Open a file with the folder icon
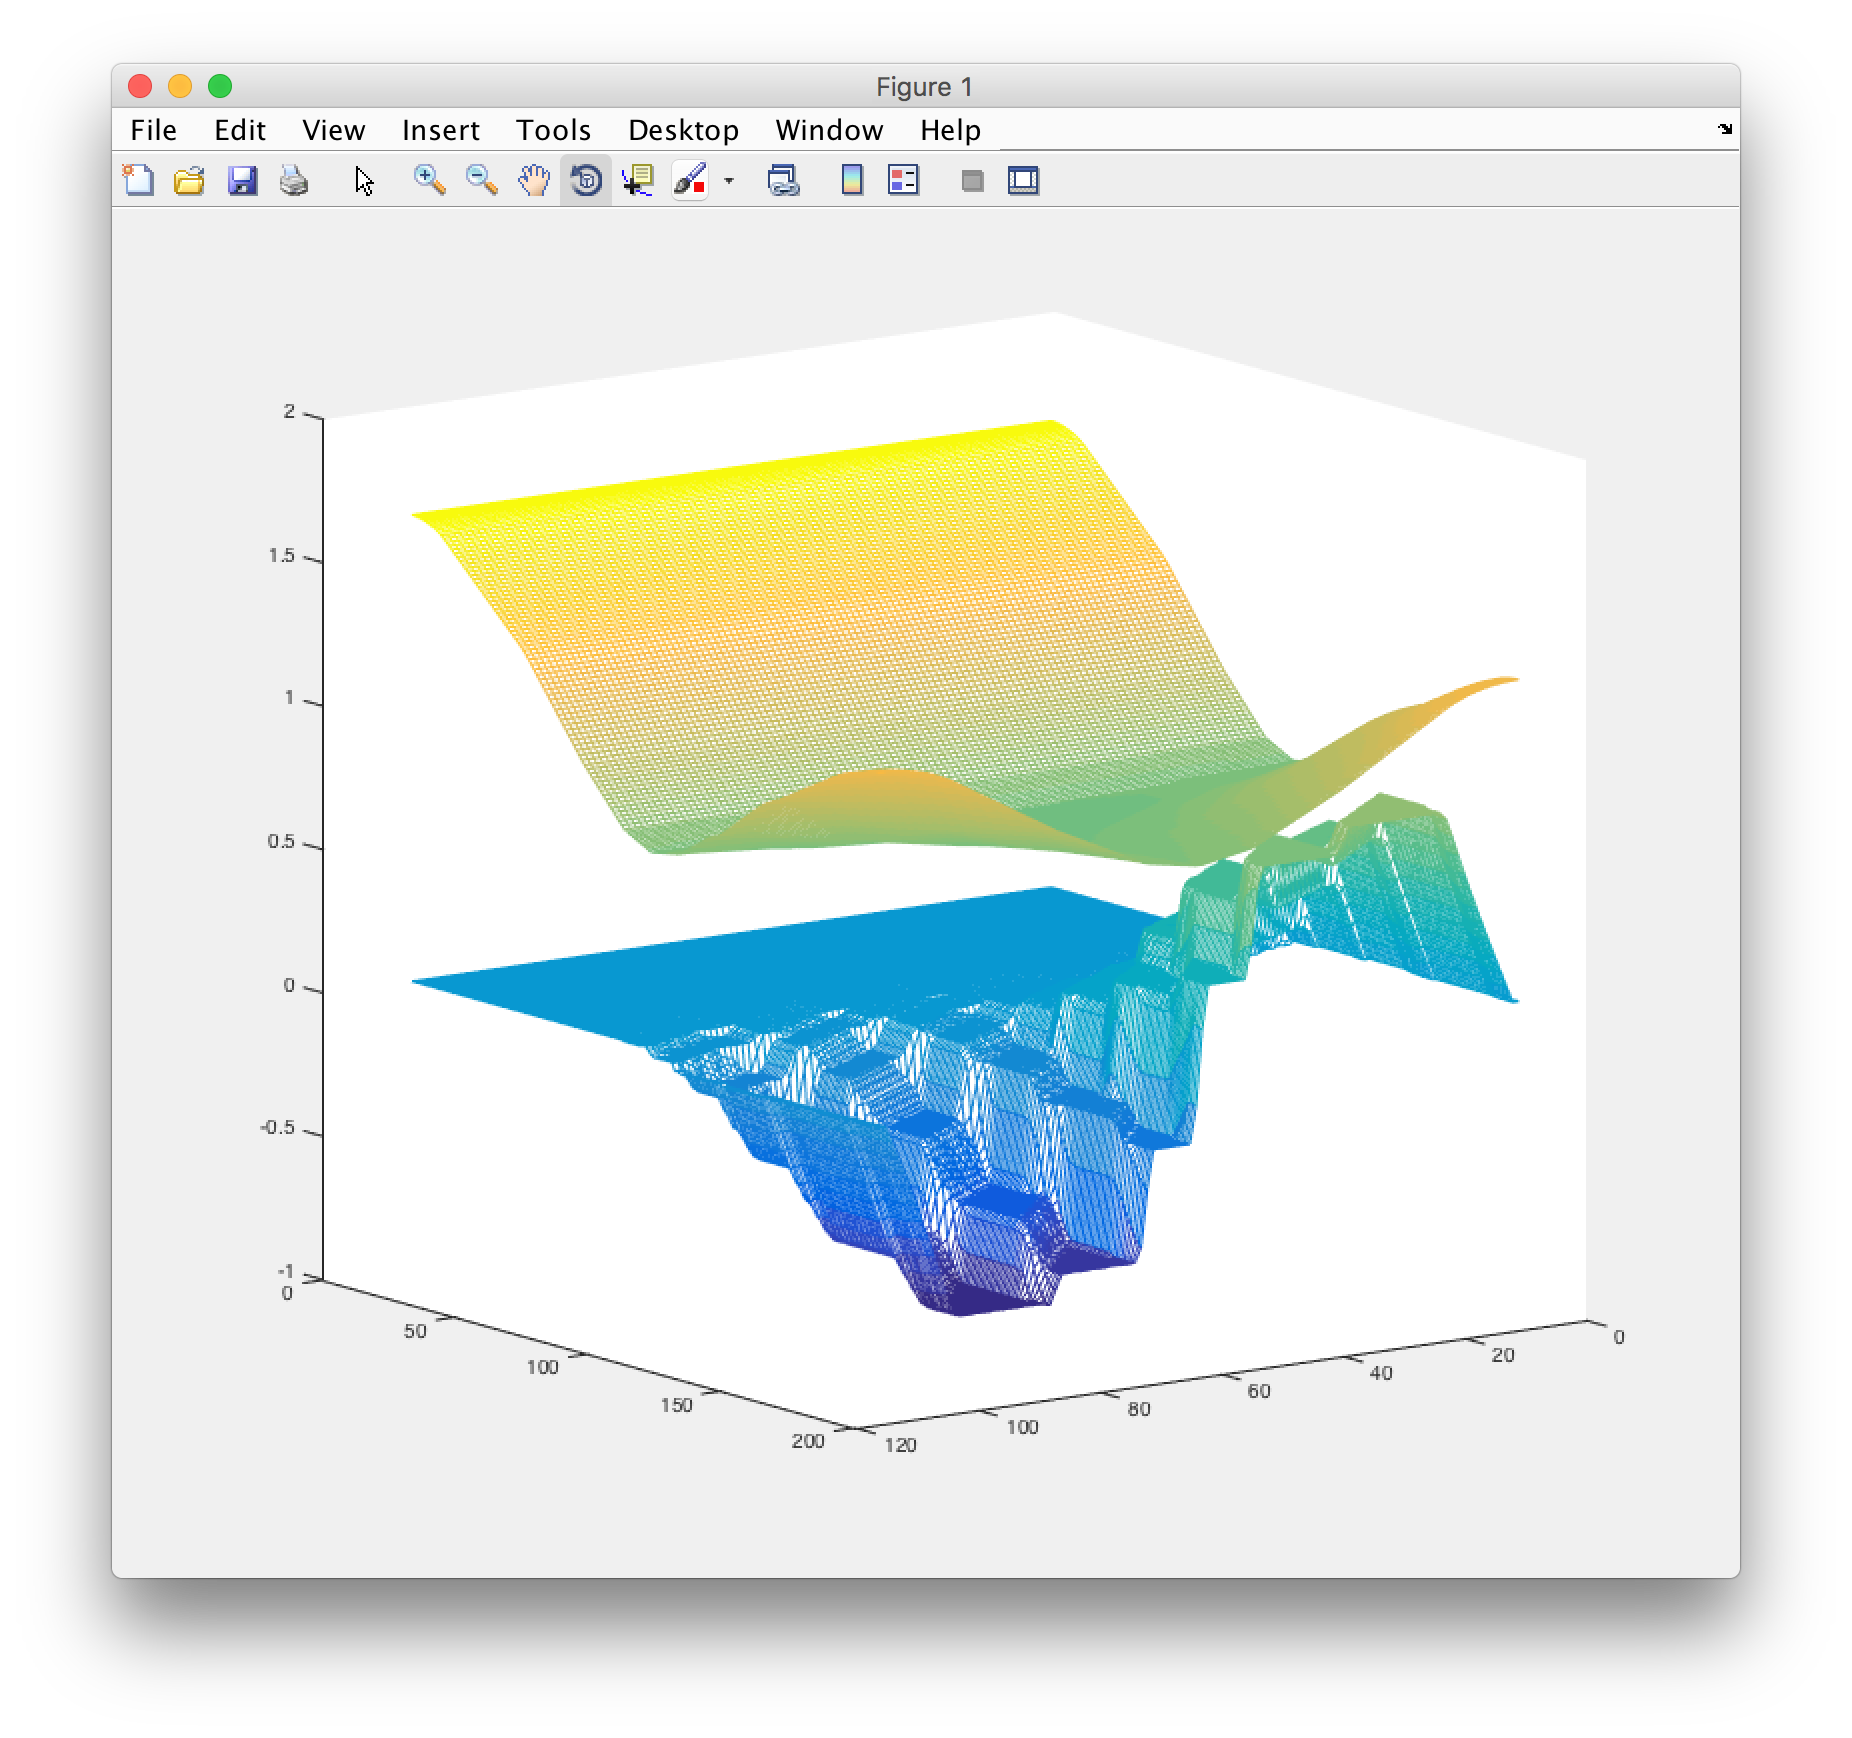Image resolution: width=1852 pixels, height=1738 pixels. point(189,181)
